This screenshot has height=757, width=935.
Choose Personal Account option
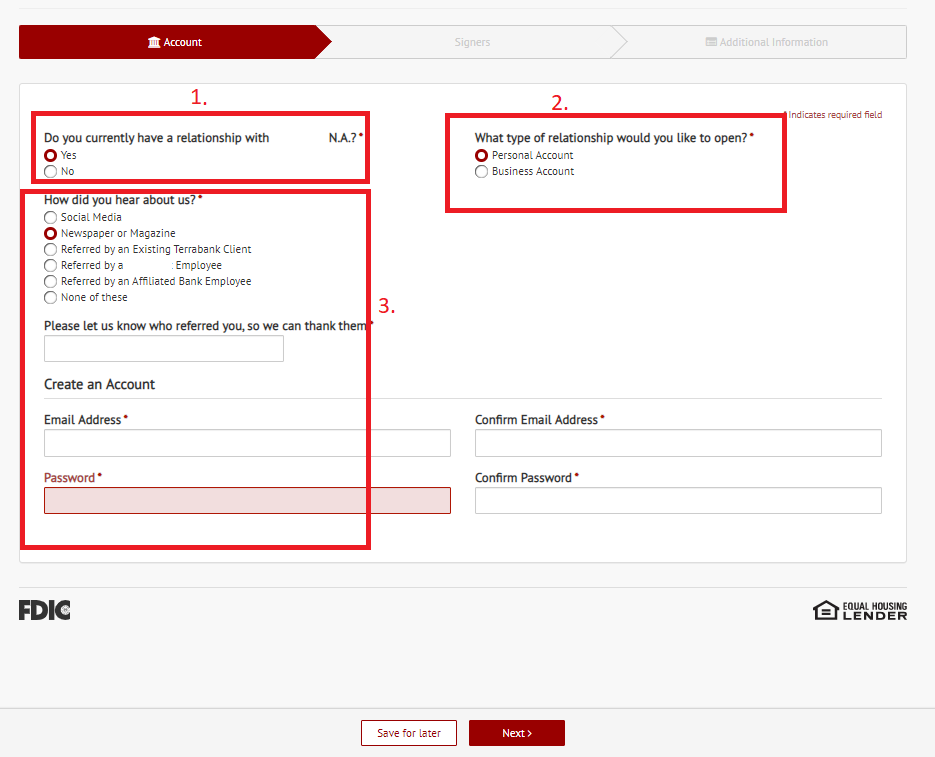(482, 156)
